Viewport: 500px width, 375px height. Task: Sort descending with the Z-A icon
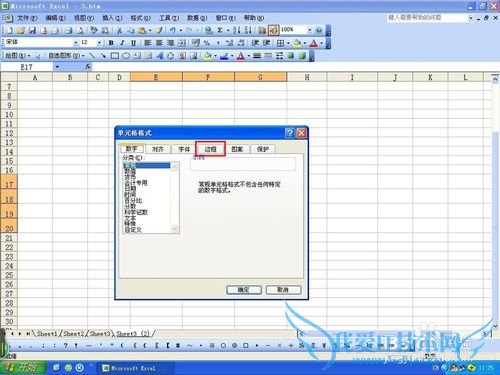coord(248,30)
